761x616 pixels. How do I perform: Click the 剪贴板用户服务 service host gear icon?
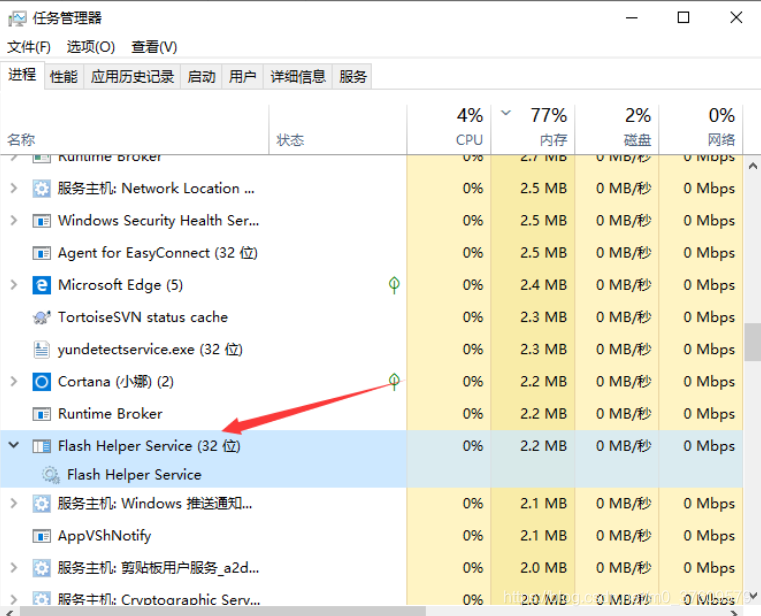pos(42,568)
